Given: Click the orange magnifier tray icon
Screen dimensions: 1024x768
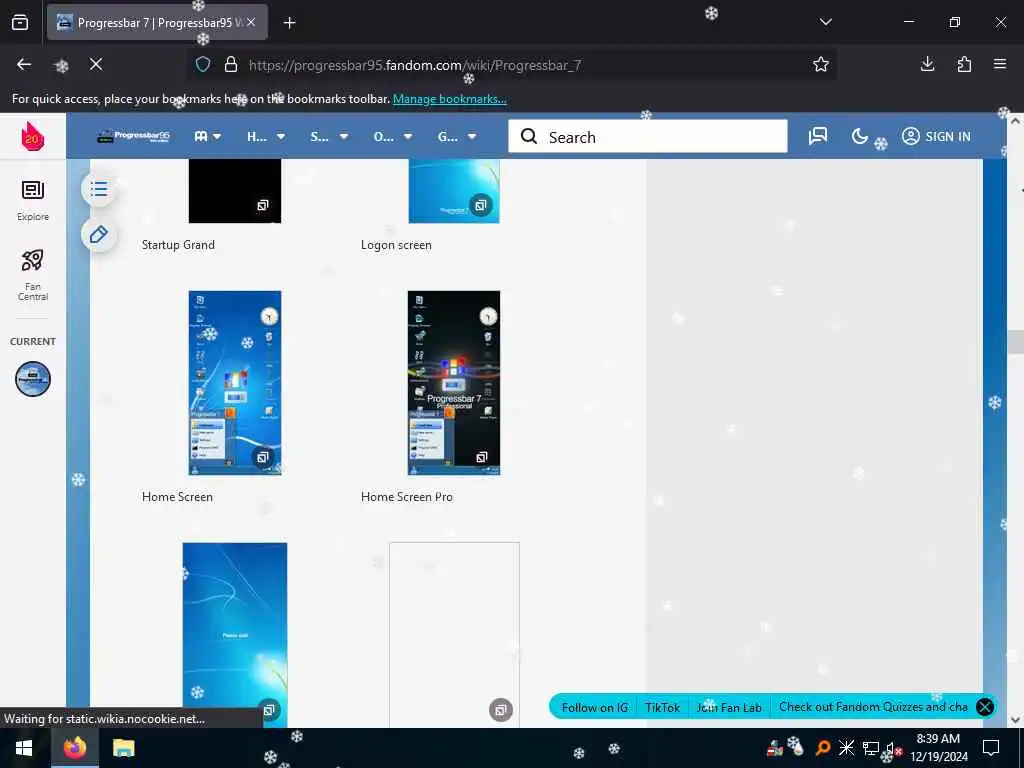Looking at the screenshot, I should [822, 748].
